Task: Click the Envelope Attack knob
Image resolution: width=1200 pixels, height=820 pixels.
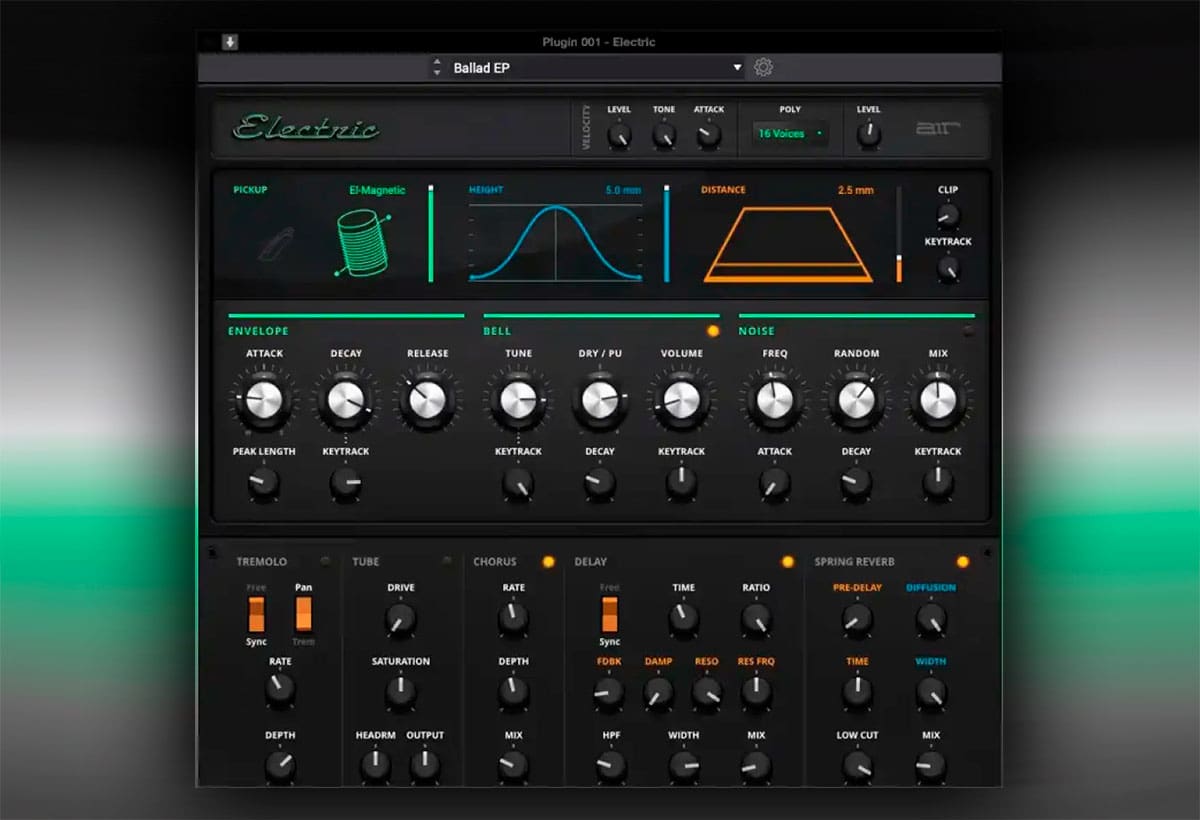Action: coord(264,401)
